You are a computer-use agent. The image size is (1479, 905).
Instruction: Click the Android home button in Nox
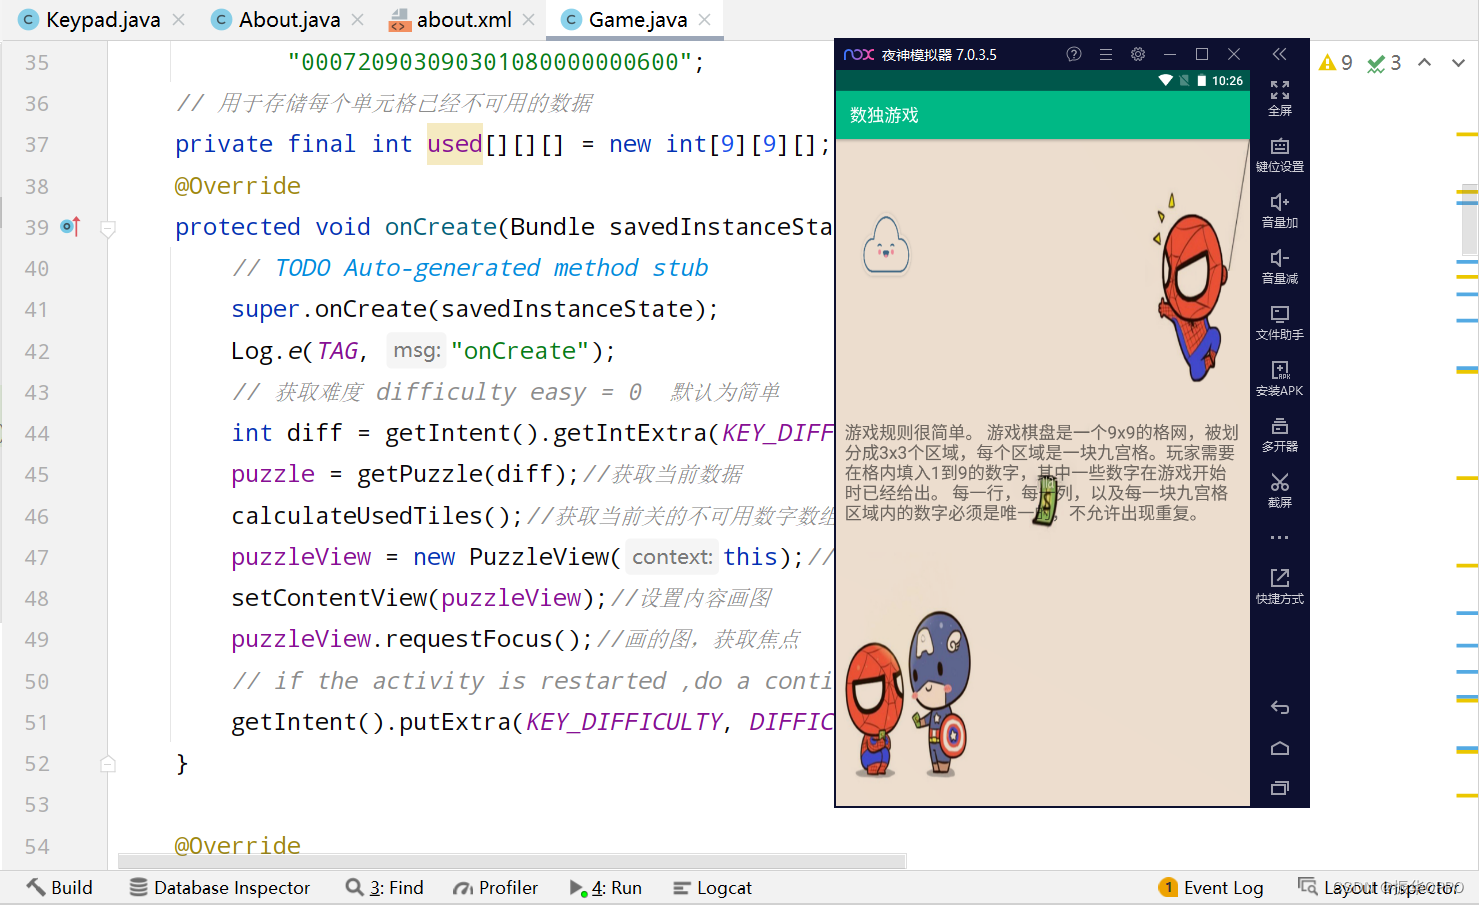coord(1280,748)
